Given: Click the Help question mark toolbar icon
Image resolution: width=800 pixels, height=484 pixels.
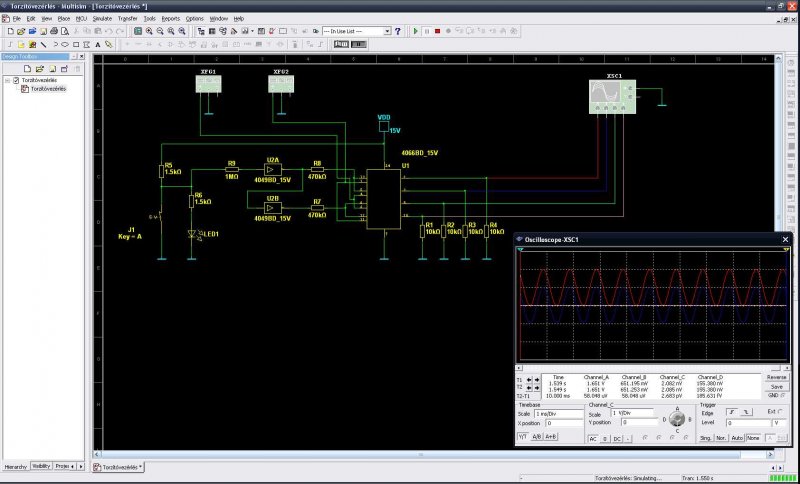Looking at the screenshot, I should coord(399,31).
